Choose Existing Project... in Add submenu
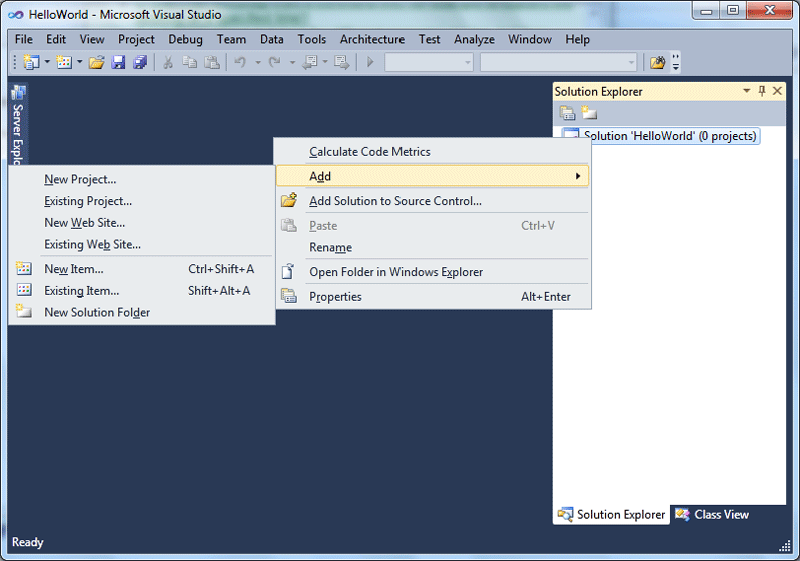The height and width of the screenshot is (561, 800). pos(142,201)
